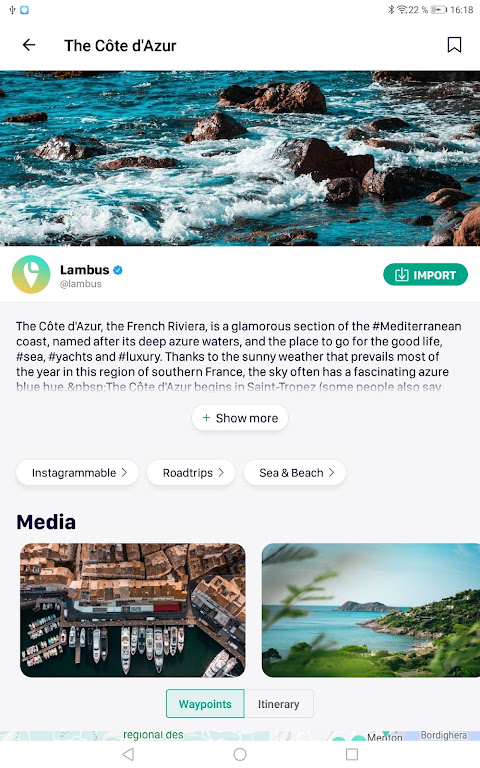
Task: Open the harbor aerial media photo
Action: click(133, 610)
